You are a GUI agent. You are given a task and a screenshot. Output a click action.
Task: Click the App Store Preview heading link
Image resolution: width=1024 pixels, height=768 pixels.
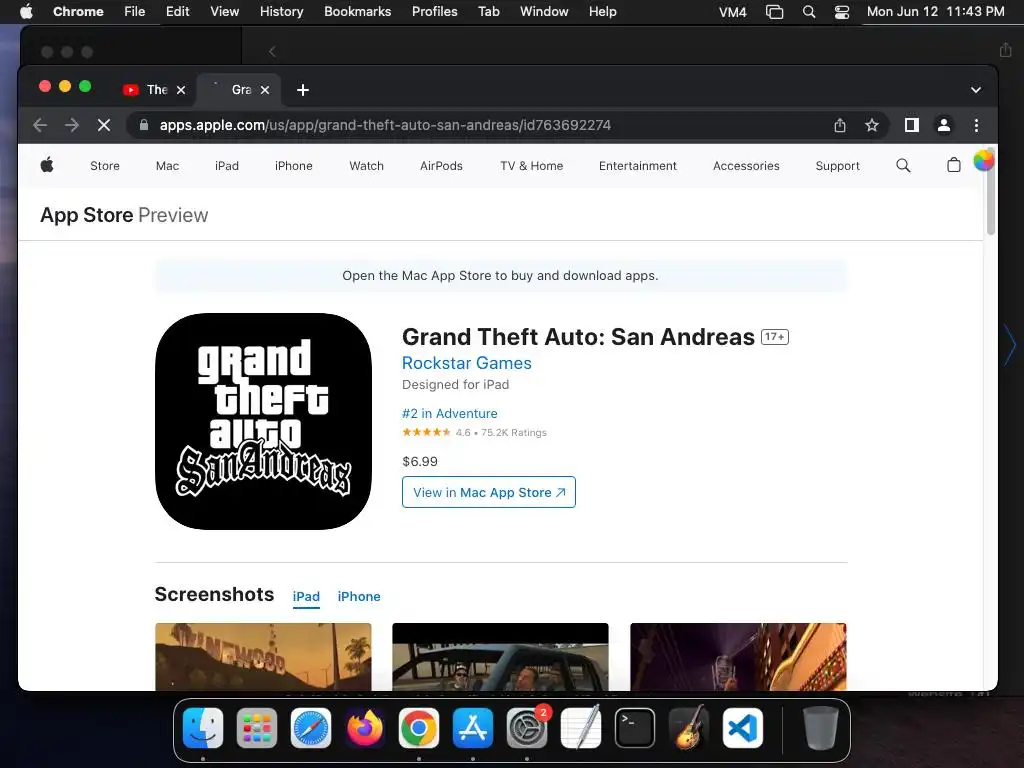(x=124, y=215)
